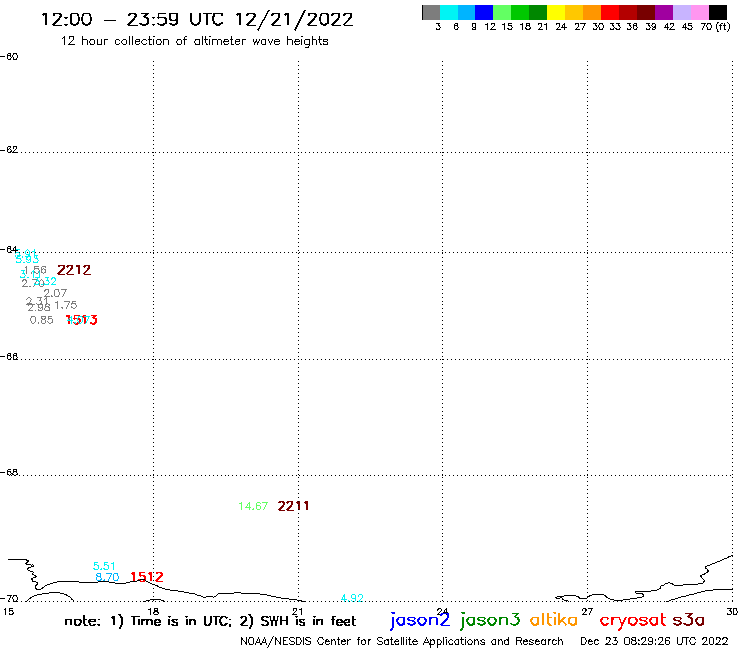This screenshot has width=740, height=650.
Task: Click the lavender swatch before 45
Action: (x=682, y=12)
